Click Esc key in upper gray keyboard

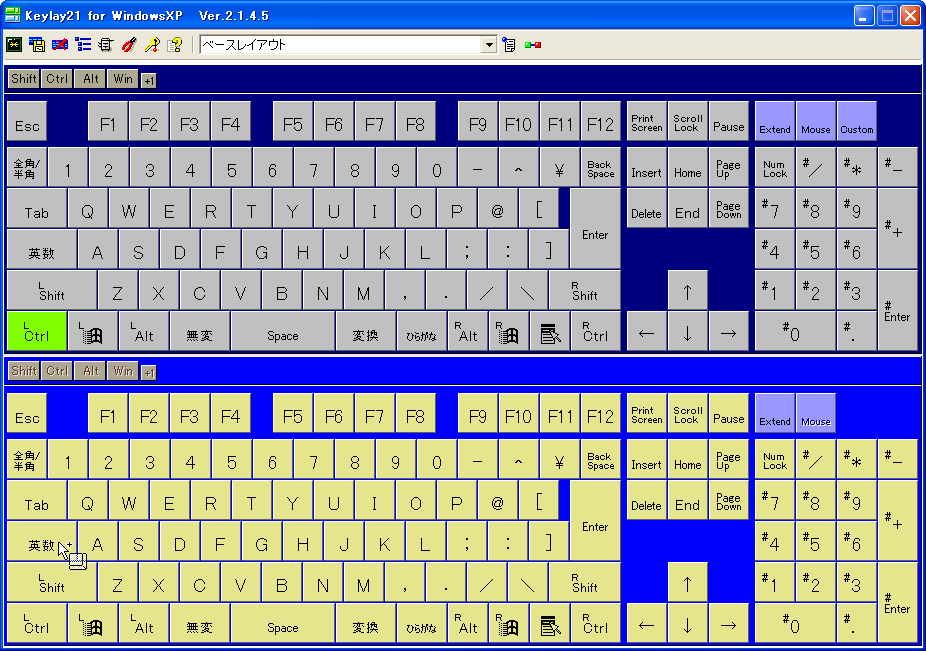pyautogui.click(x=27, y=121)
